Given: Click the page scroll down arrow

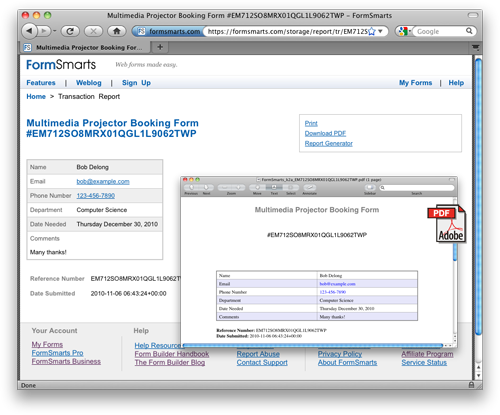Looking at the screenshot, I should tap(478, 375).
